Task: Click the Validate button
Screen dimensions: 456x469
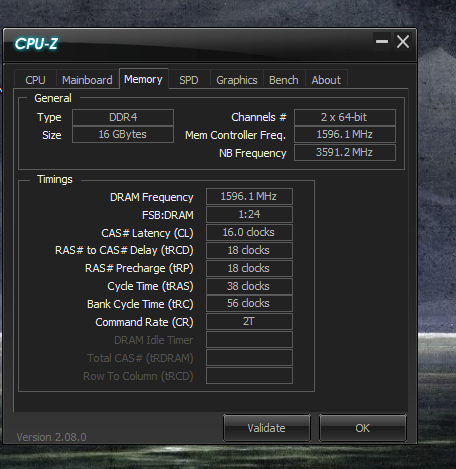Action: (267, 428)
